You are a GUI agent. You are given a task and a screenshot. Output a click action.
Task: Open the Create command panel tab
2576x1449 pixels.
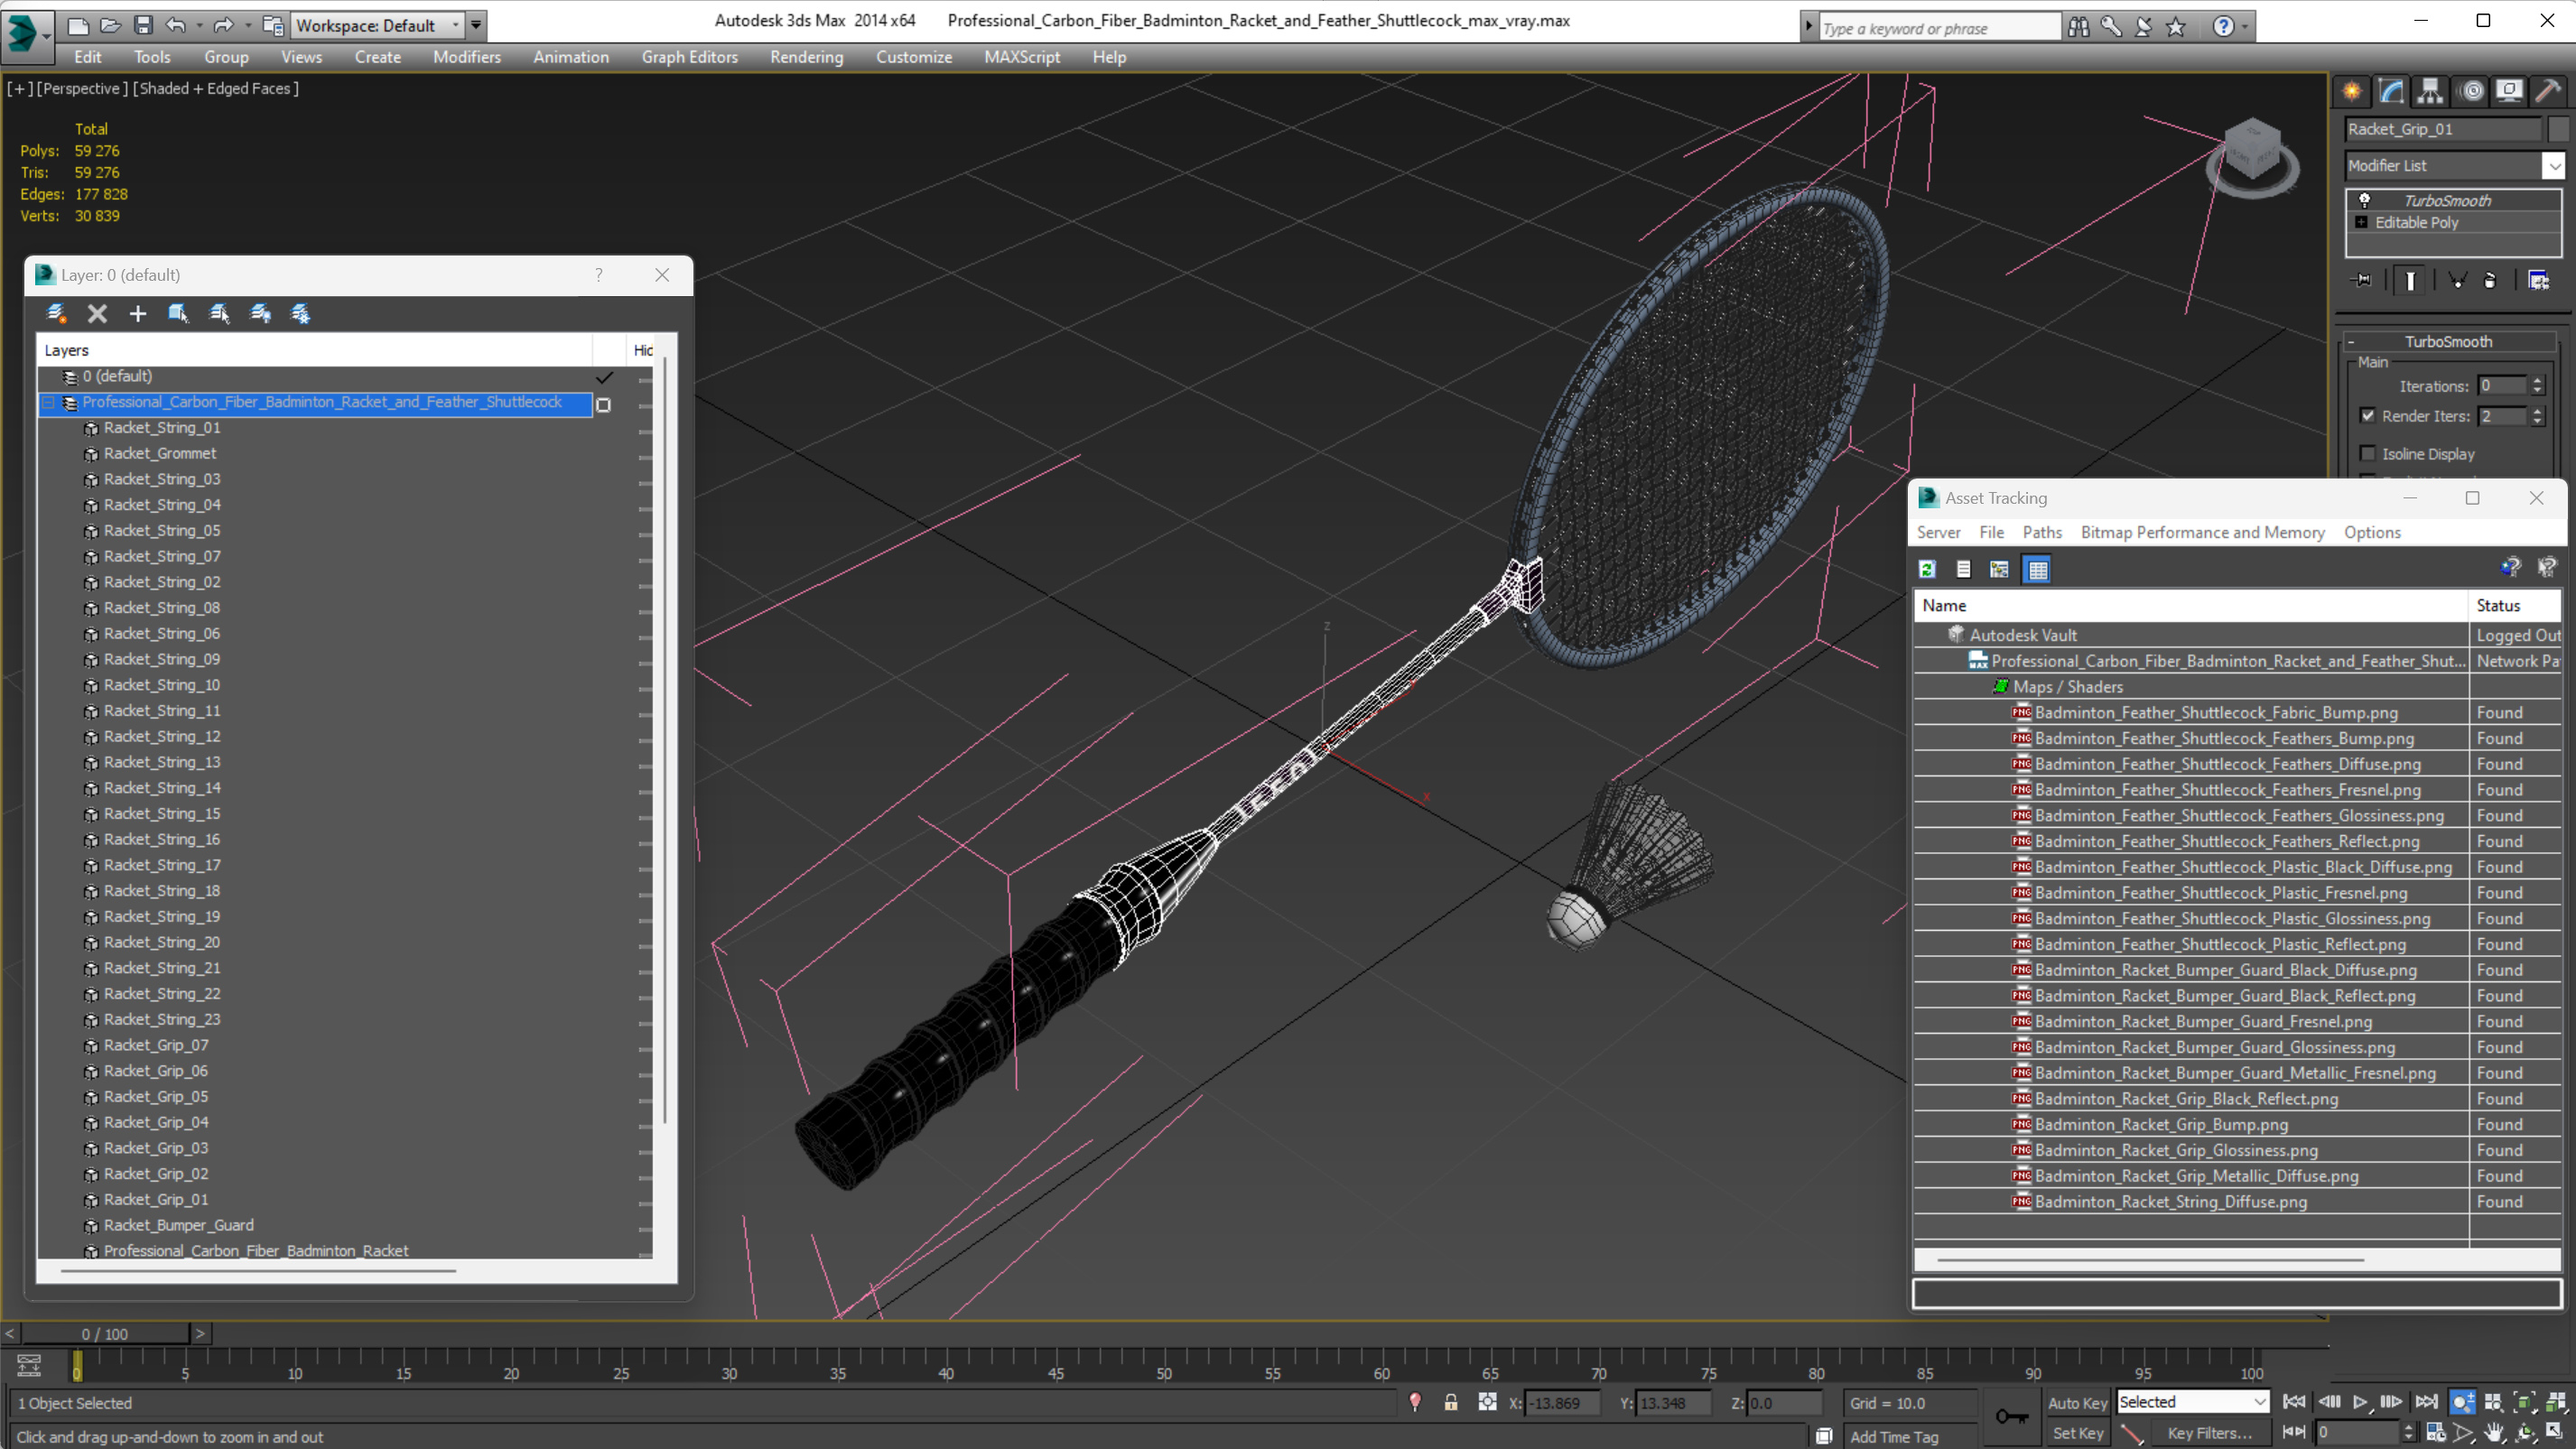click(x=2352, y=91)
